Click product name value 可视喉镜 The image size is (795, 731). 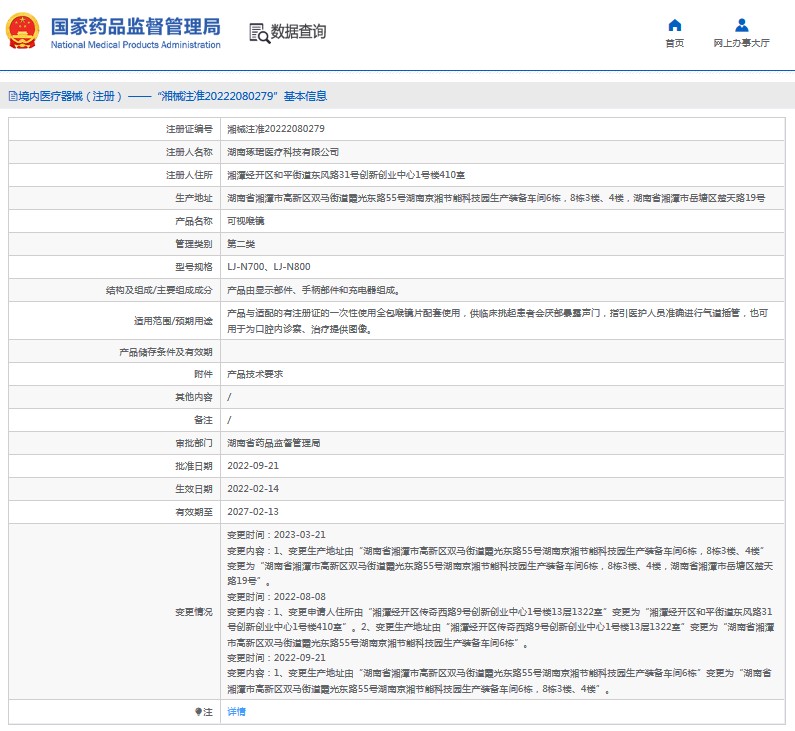coord(245,220)
